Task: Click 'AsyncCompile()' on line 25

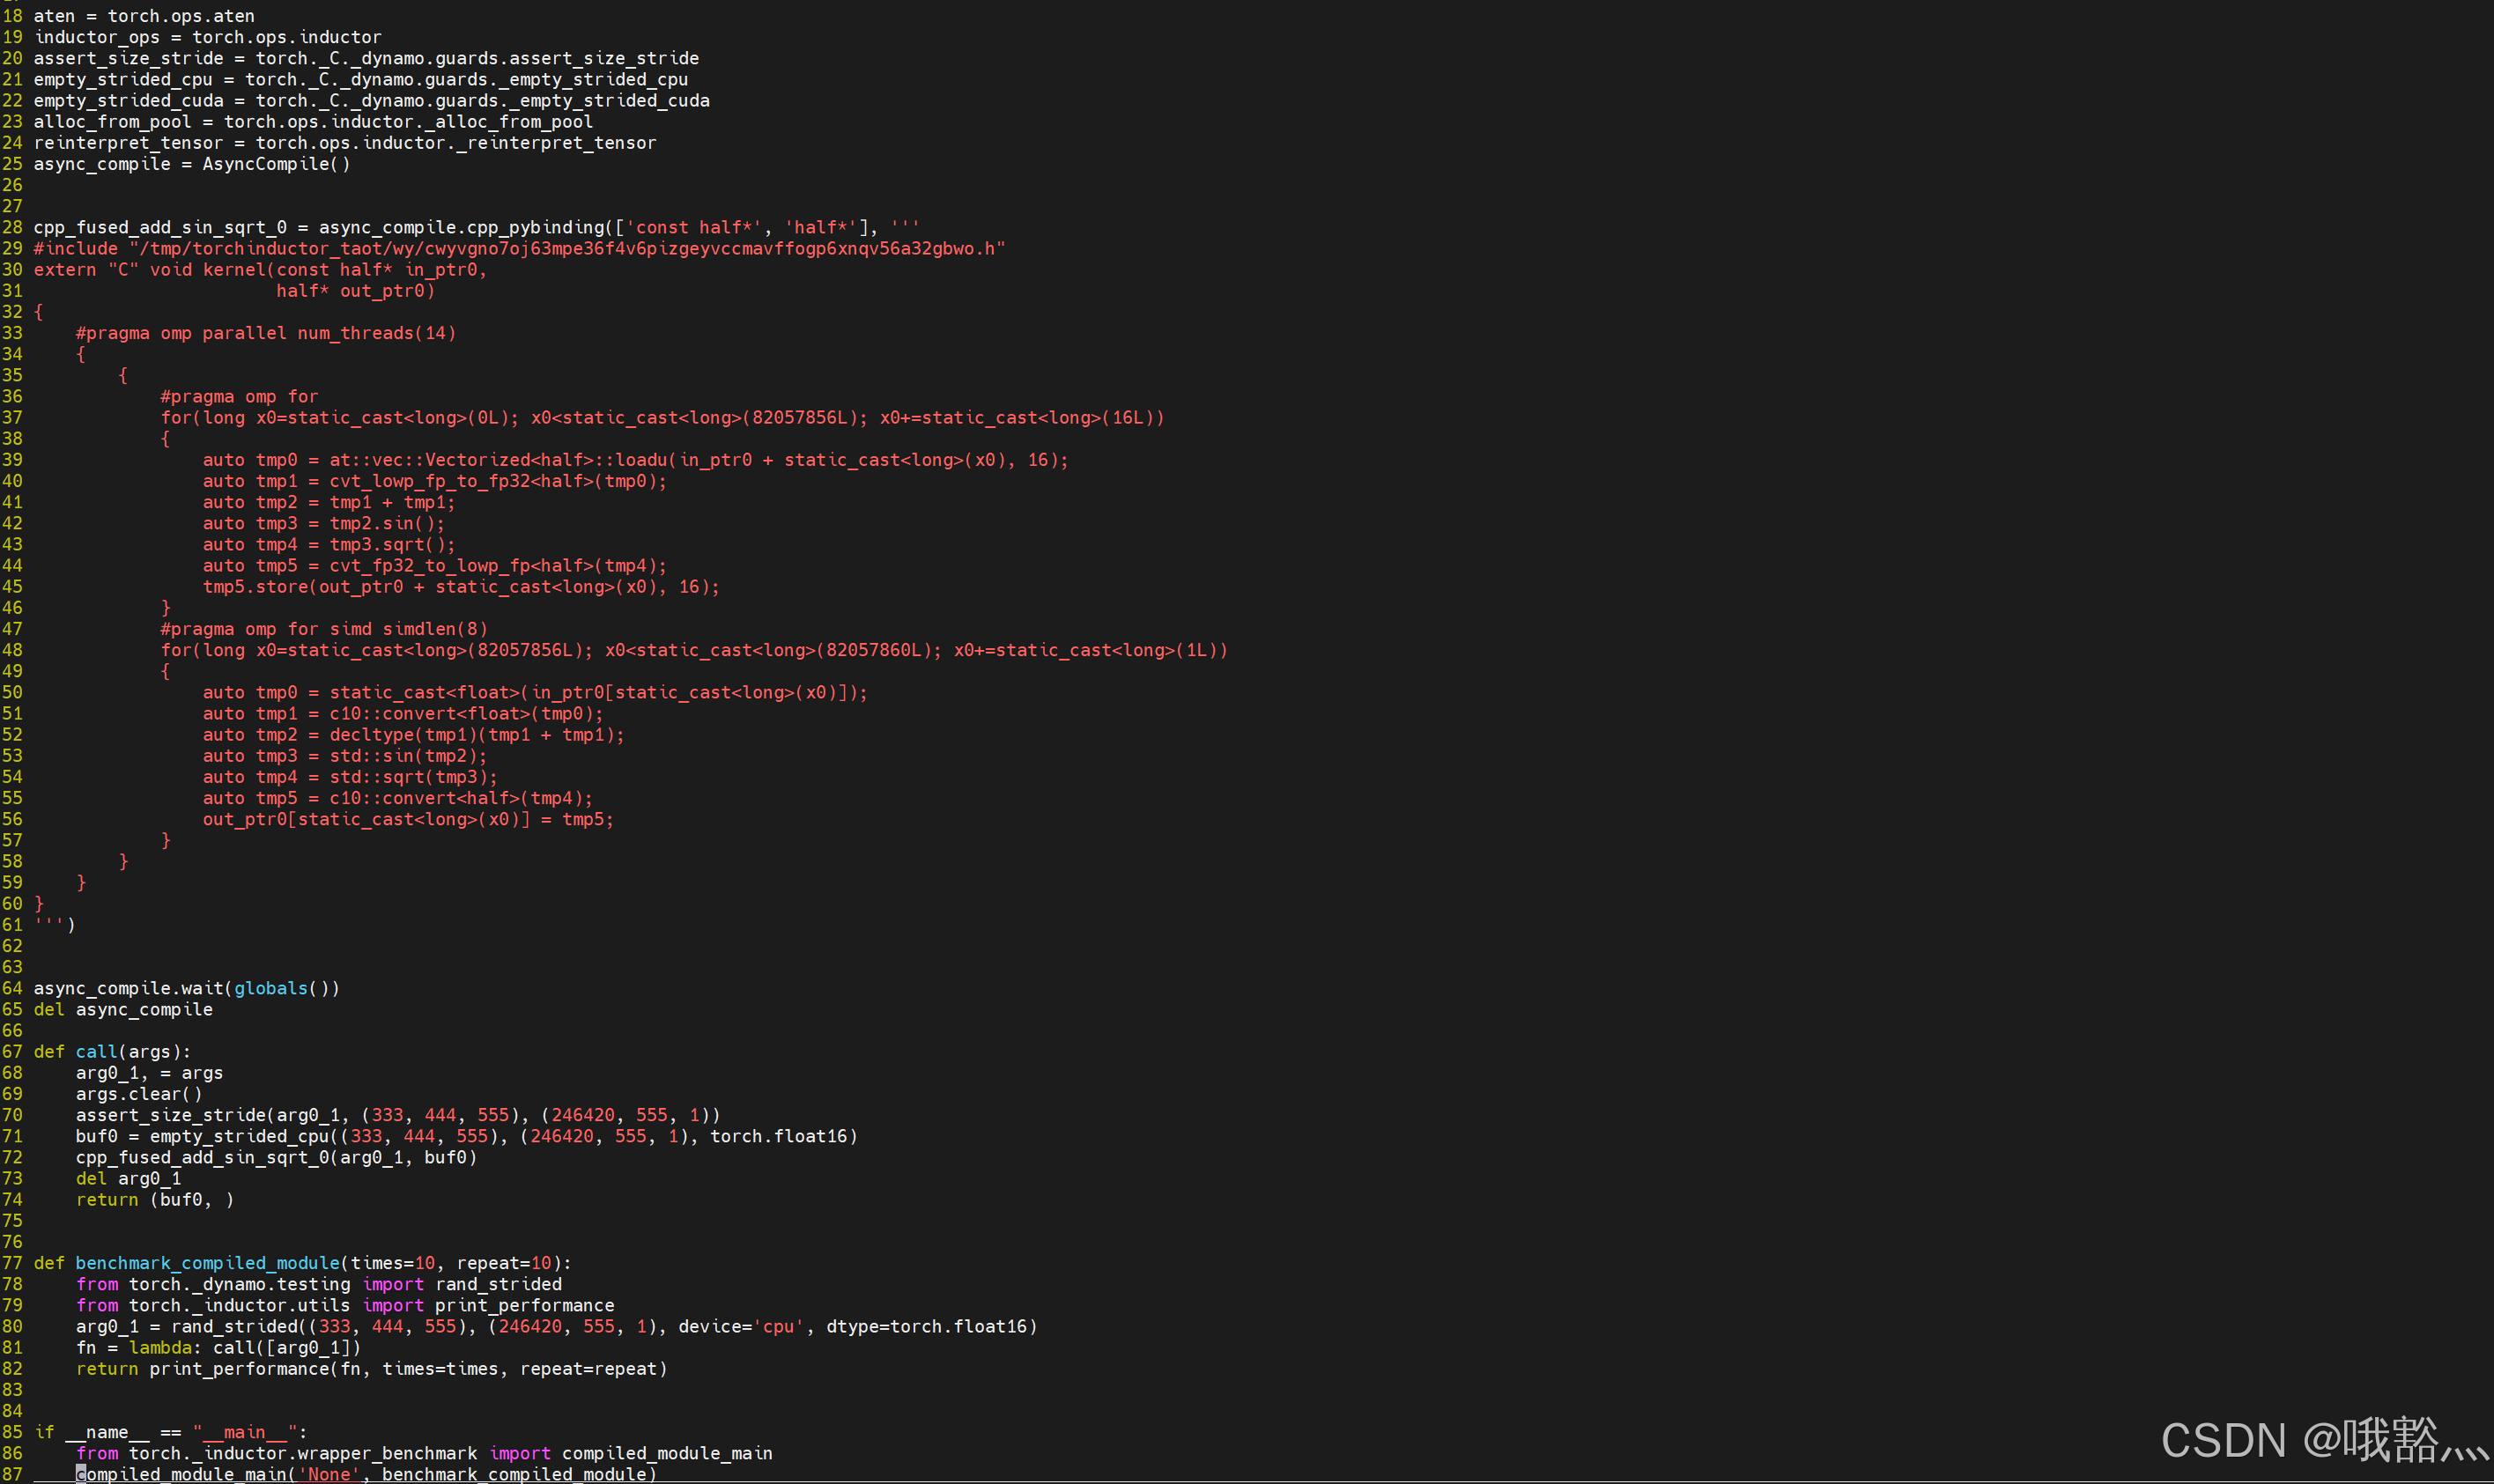Action: pyautogui.click(x=276, y=164)
